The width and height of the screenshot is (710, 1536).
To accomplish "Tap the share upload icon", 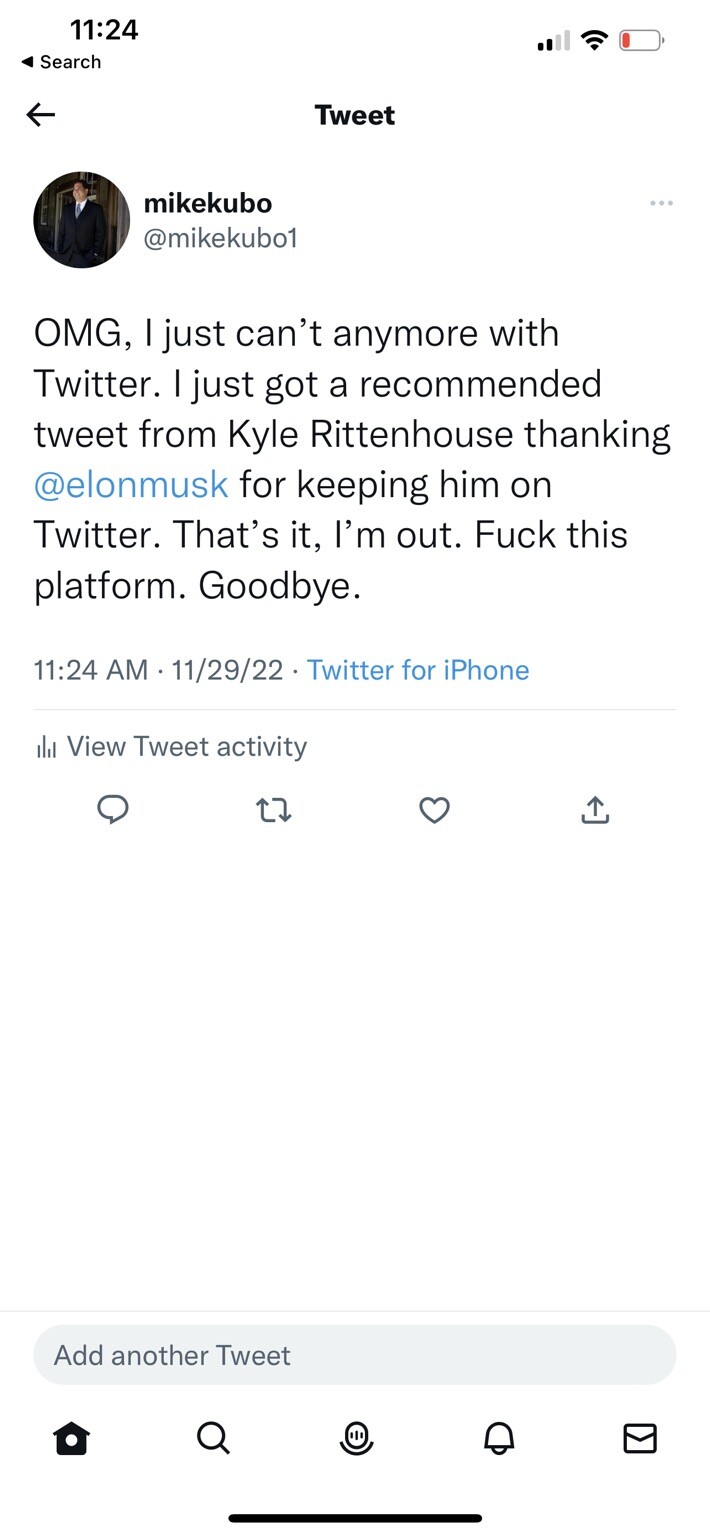I will point(595,809).
